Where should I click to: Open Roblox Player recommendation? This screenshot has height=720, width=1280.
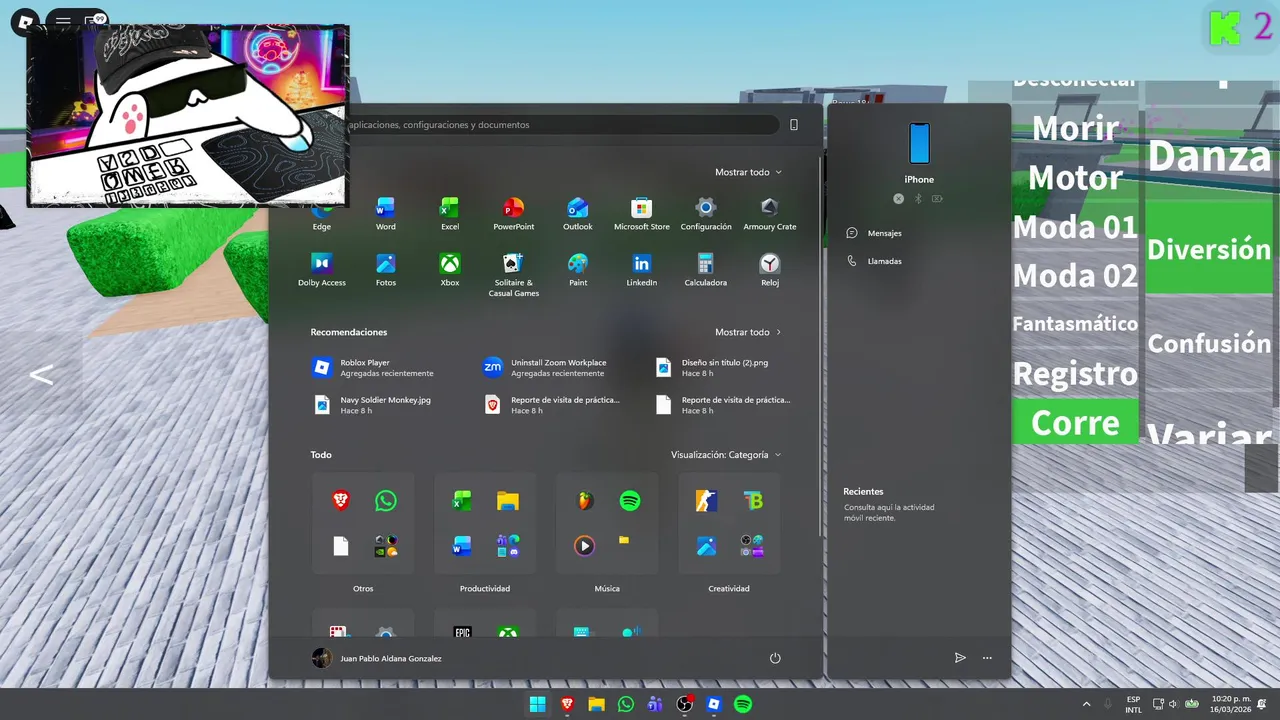tap(372, 368)
